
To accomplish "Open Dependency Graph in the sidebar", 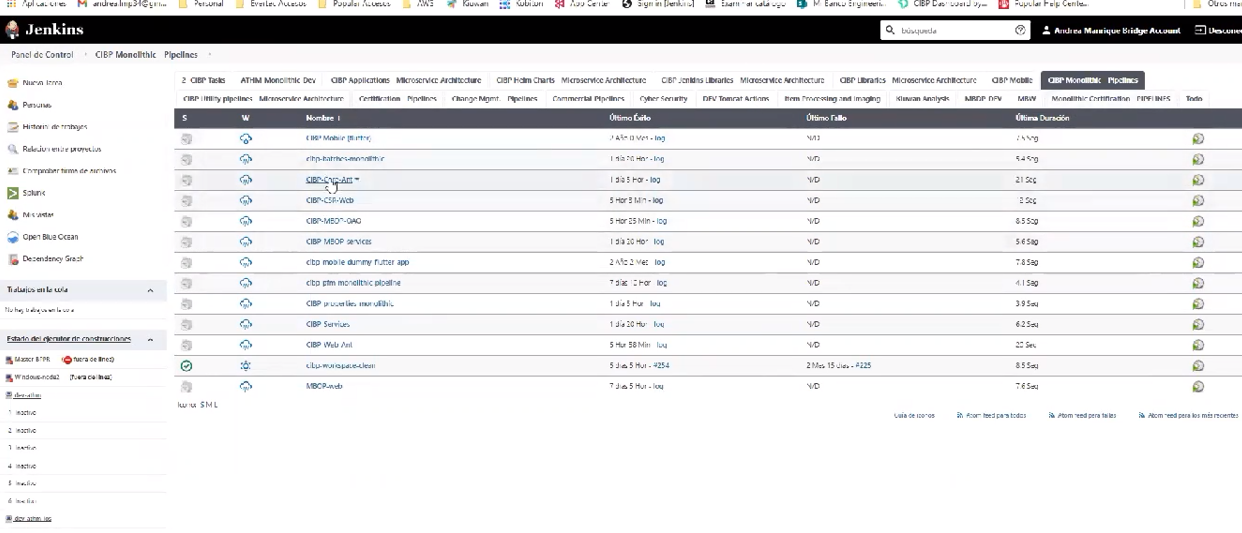I will tap(53, 259).
